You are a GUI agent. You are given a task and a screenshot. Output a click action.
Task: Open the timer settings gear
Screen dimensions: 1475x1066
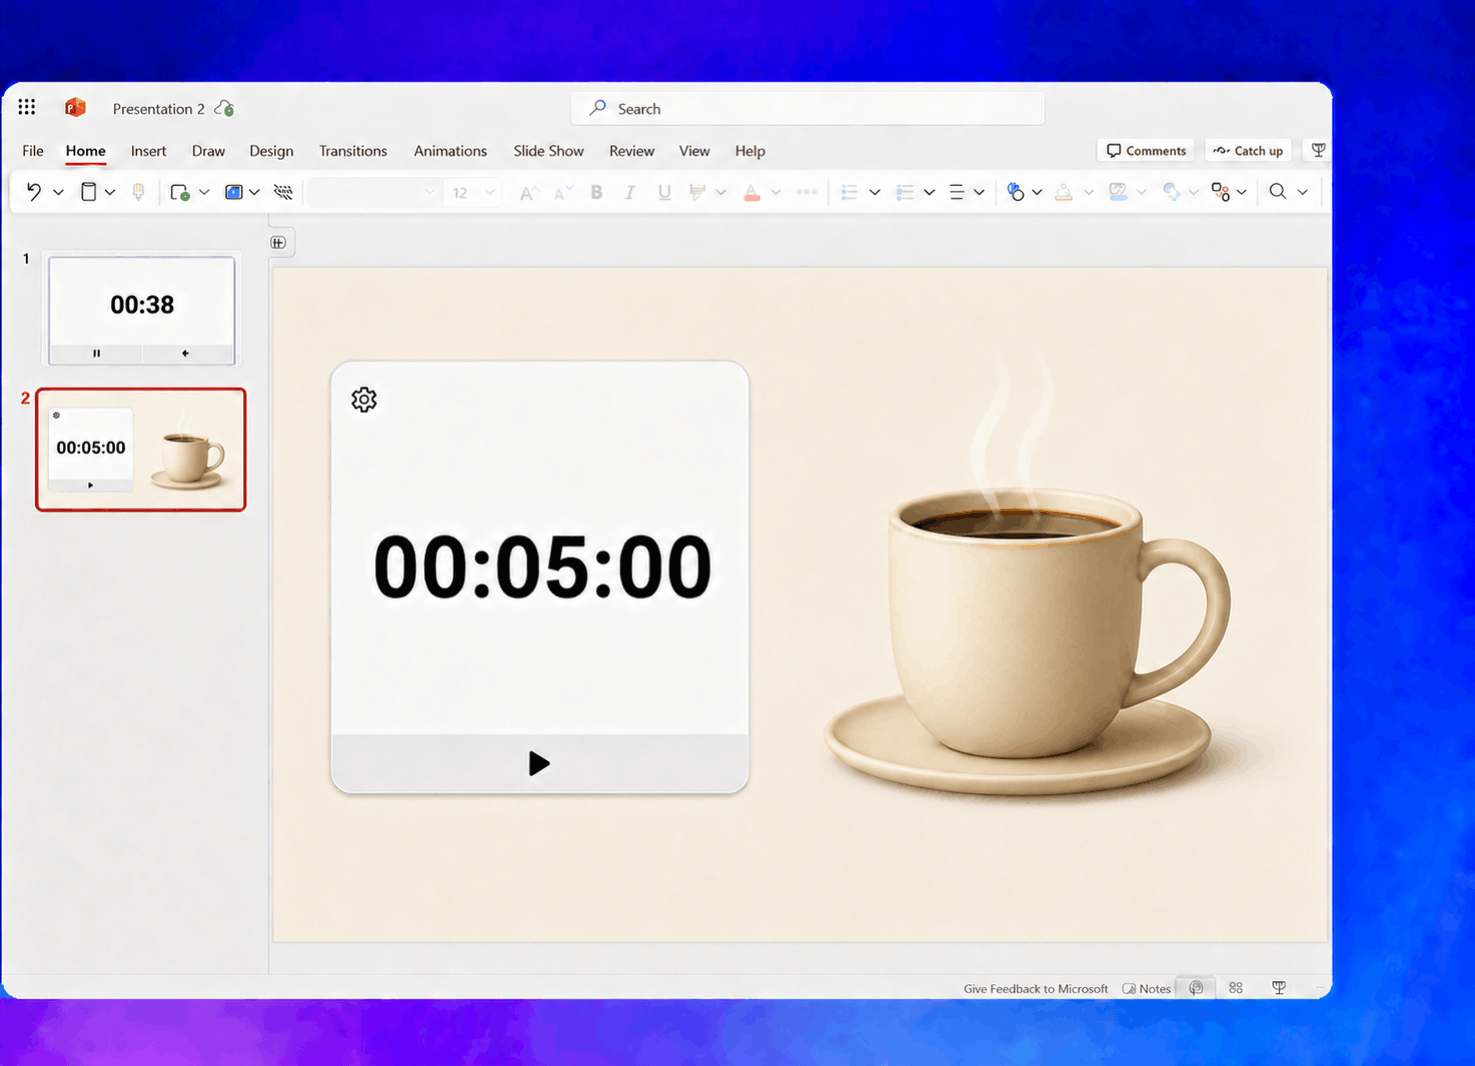click(364, 400)
